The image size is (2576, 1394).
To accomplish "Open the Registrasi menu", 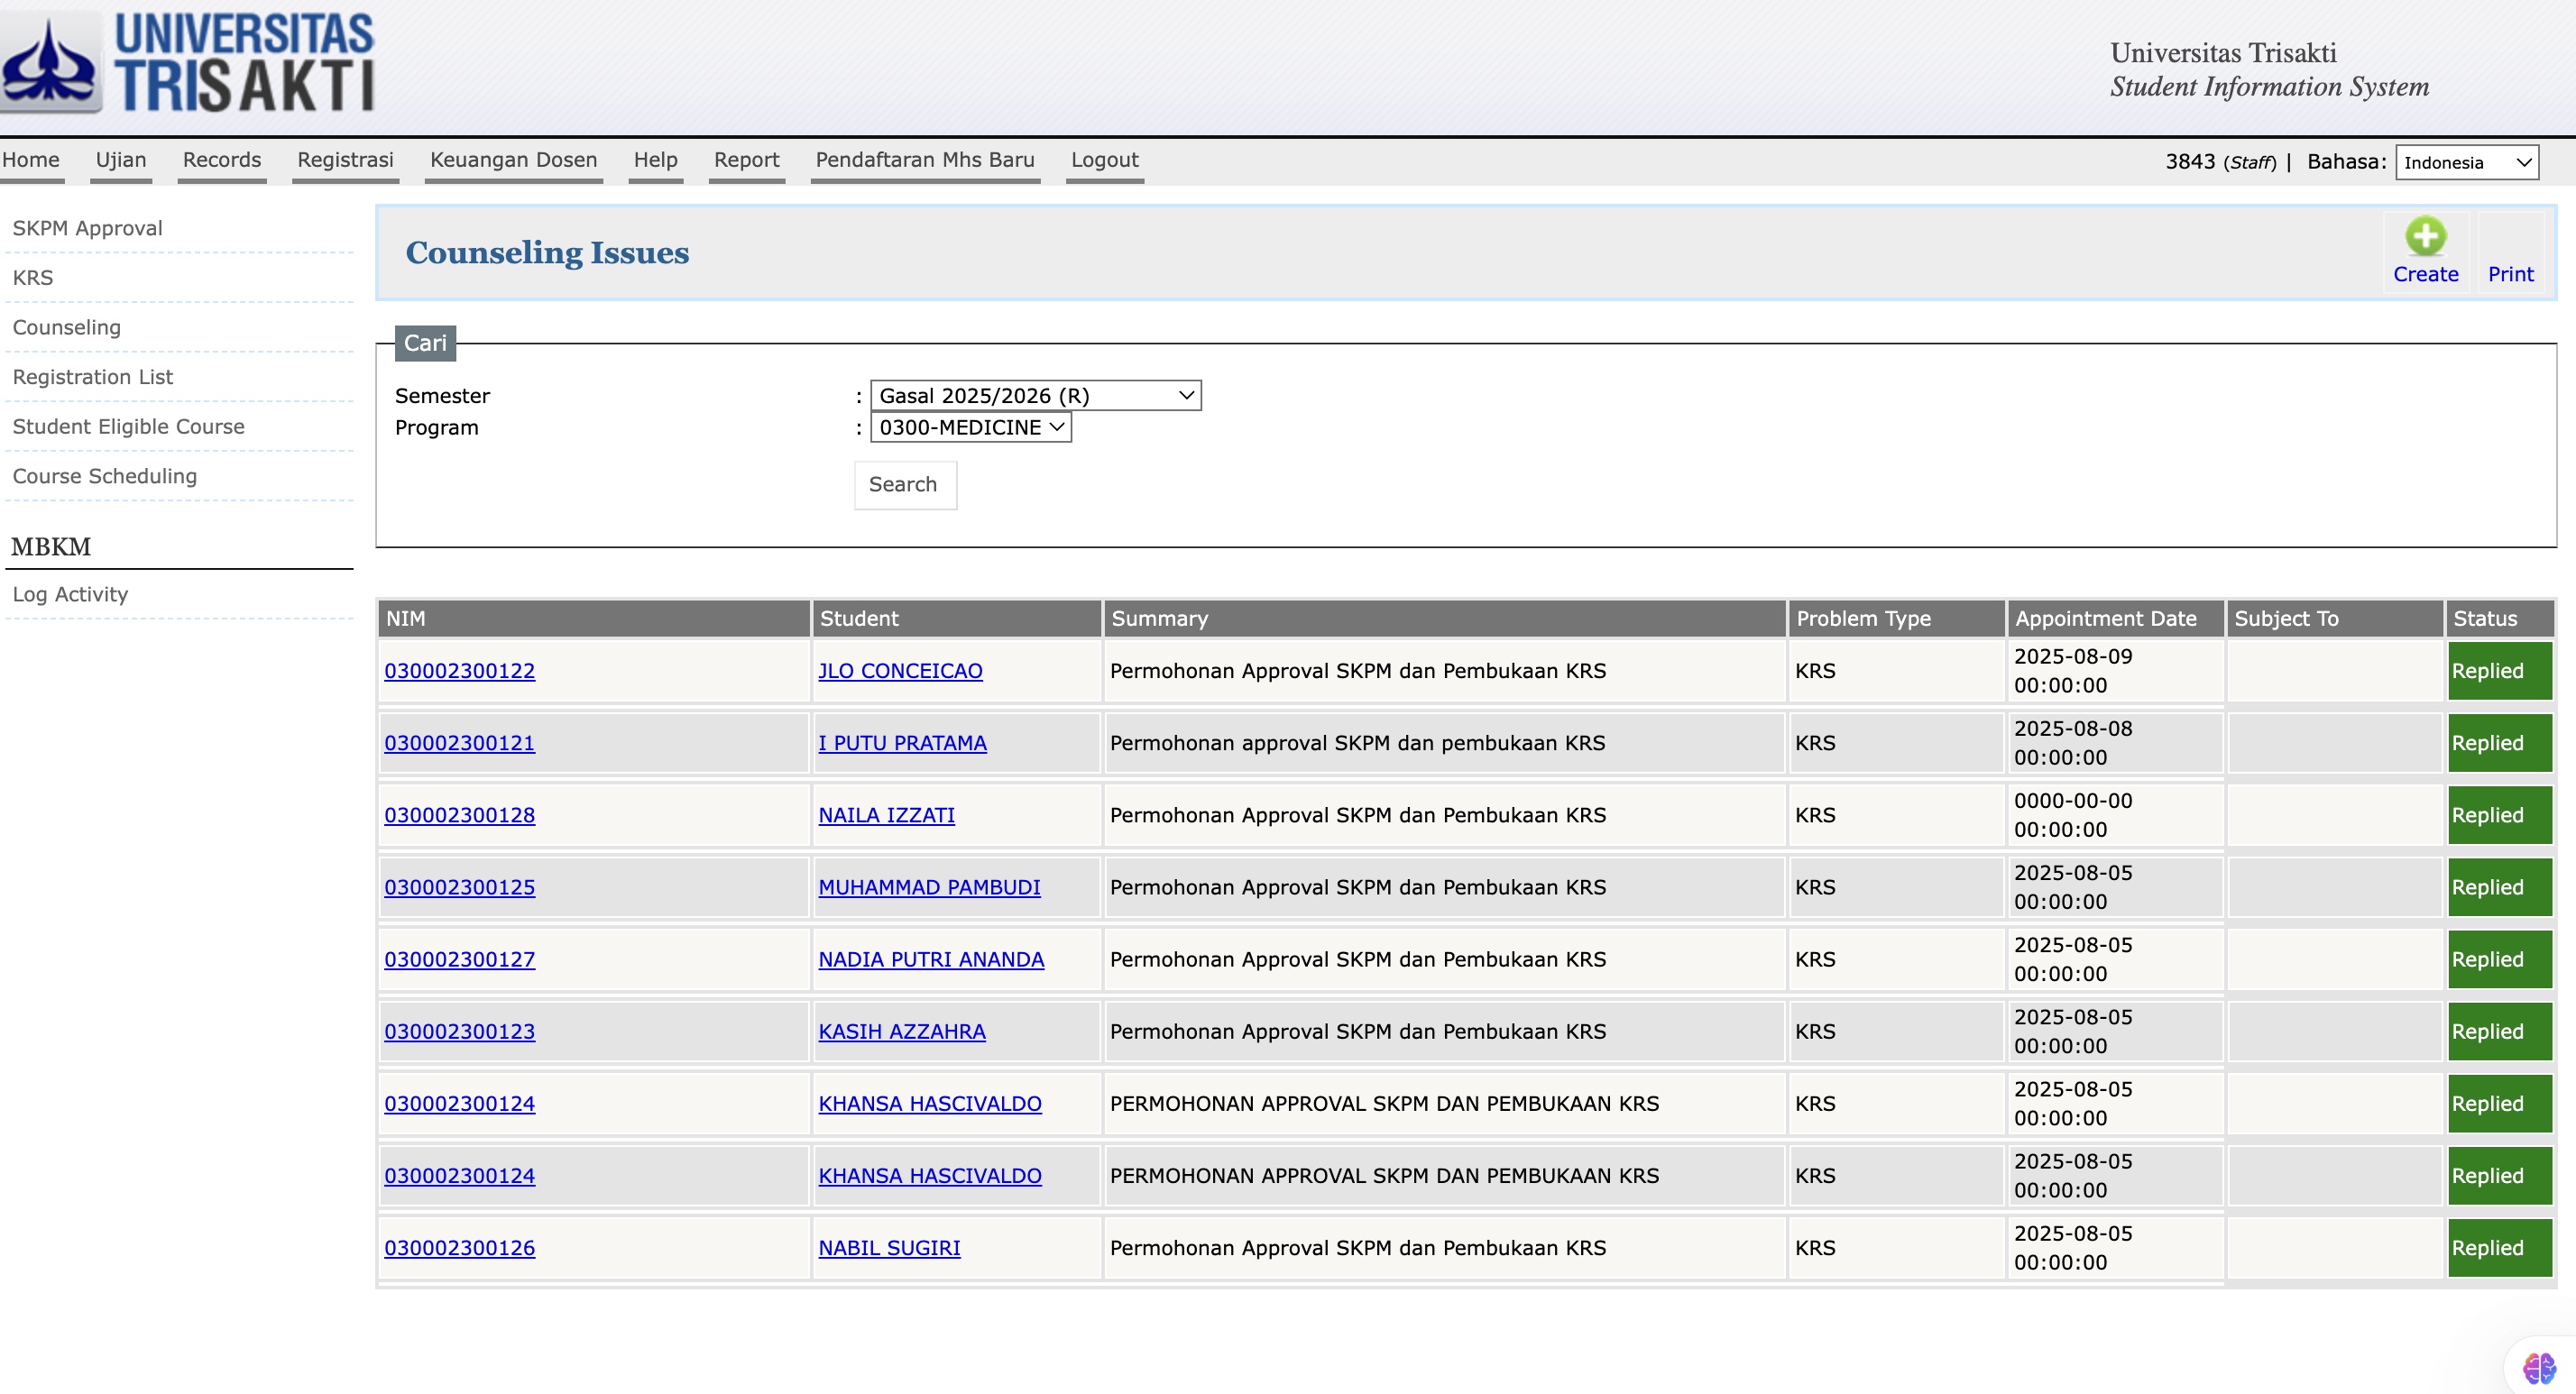I will click(345, 160).
